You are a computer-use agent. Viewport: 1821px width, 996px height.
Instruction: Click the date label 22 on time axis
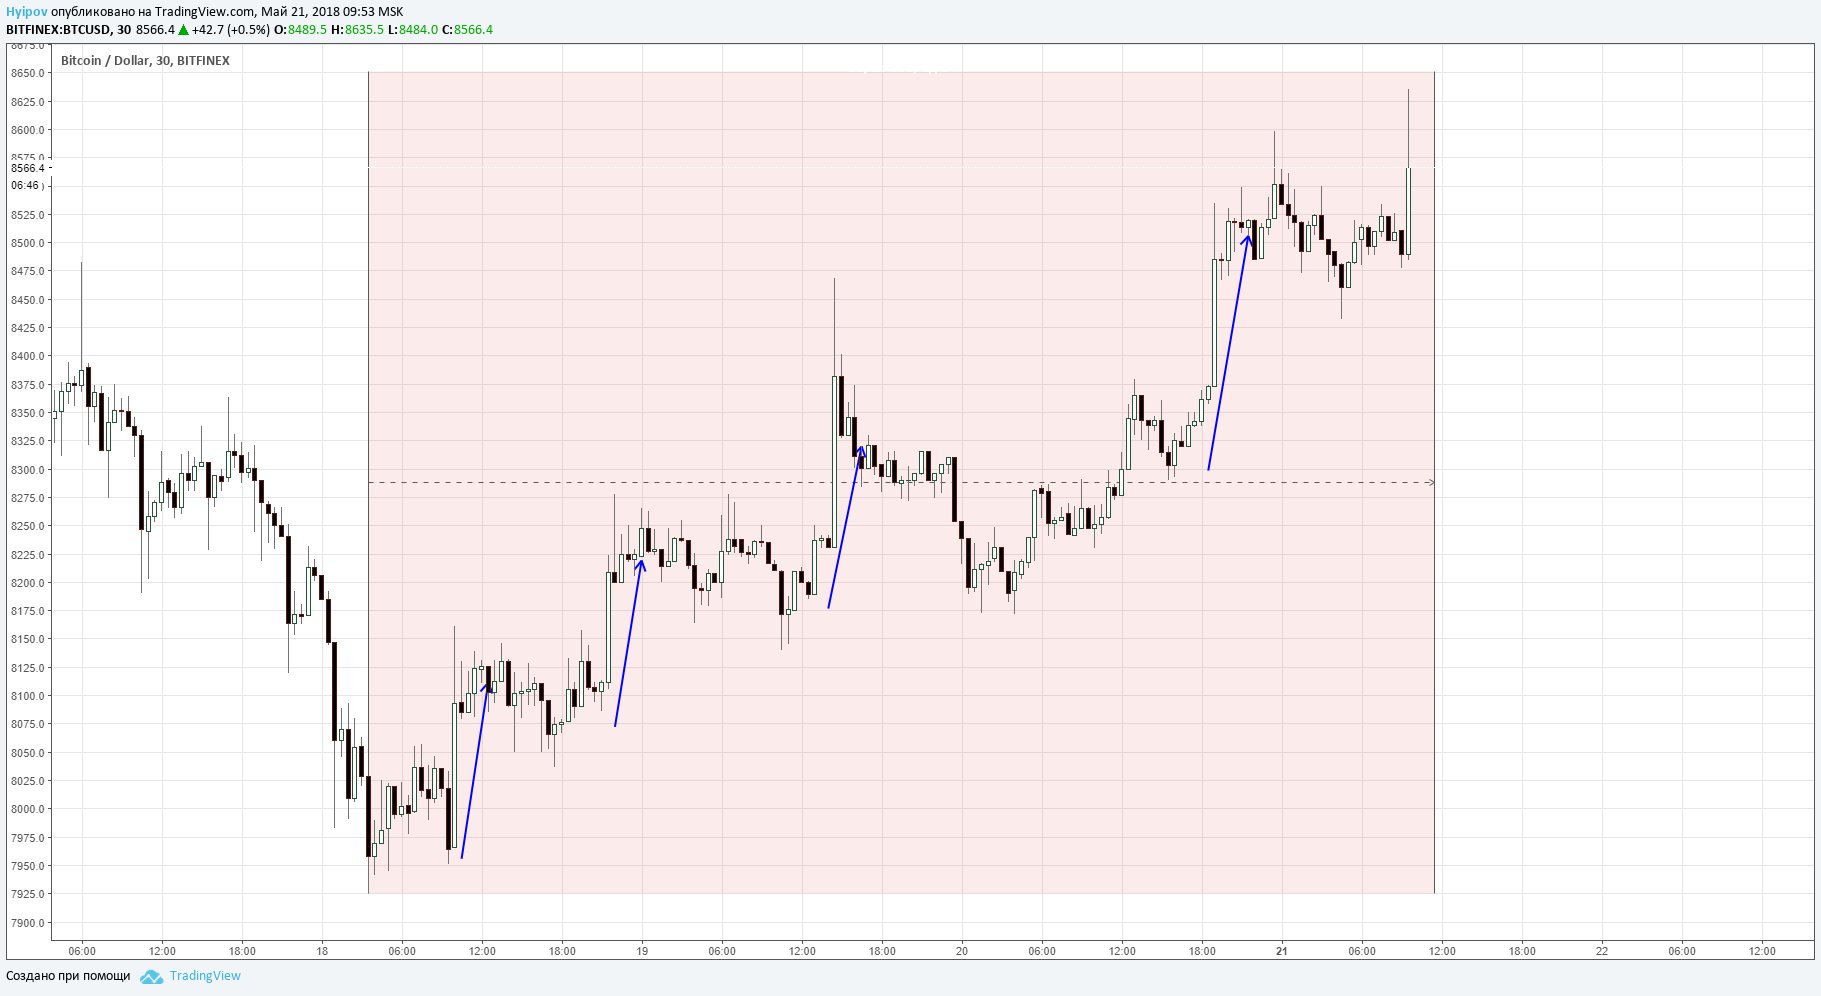[1602, 951]
